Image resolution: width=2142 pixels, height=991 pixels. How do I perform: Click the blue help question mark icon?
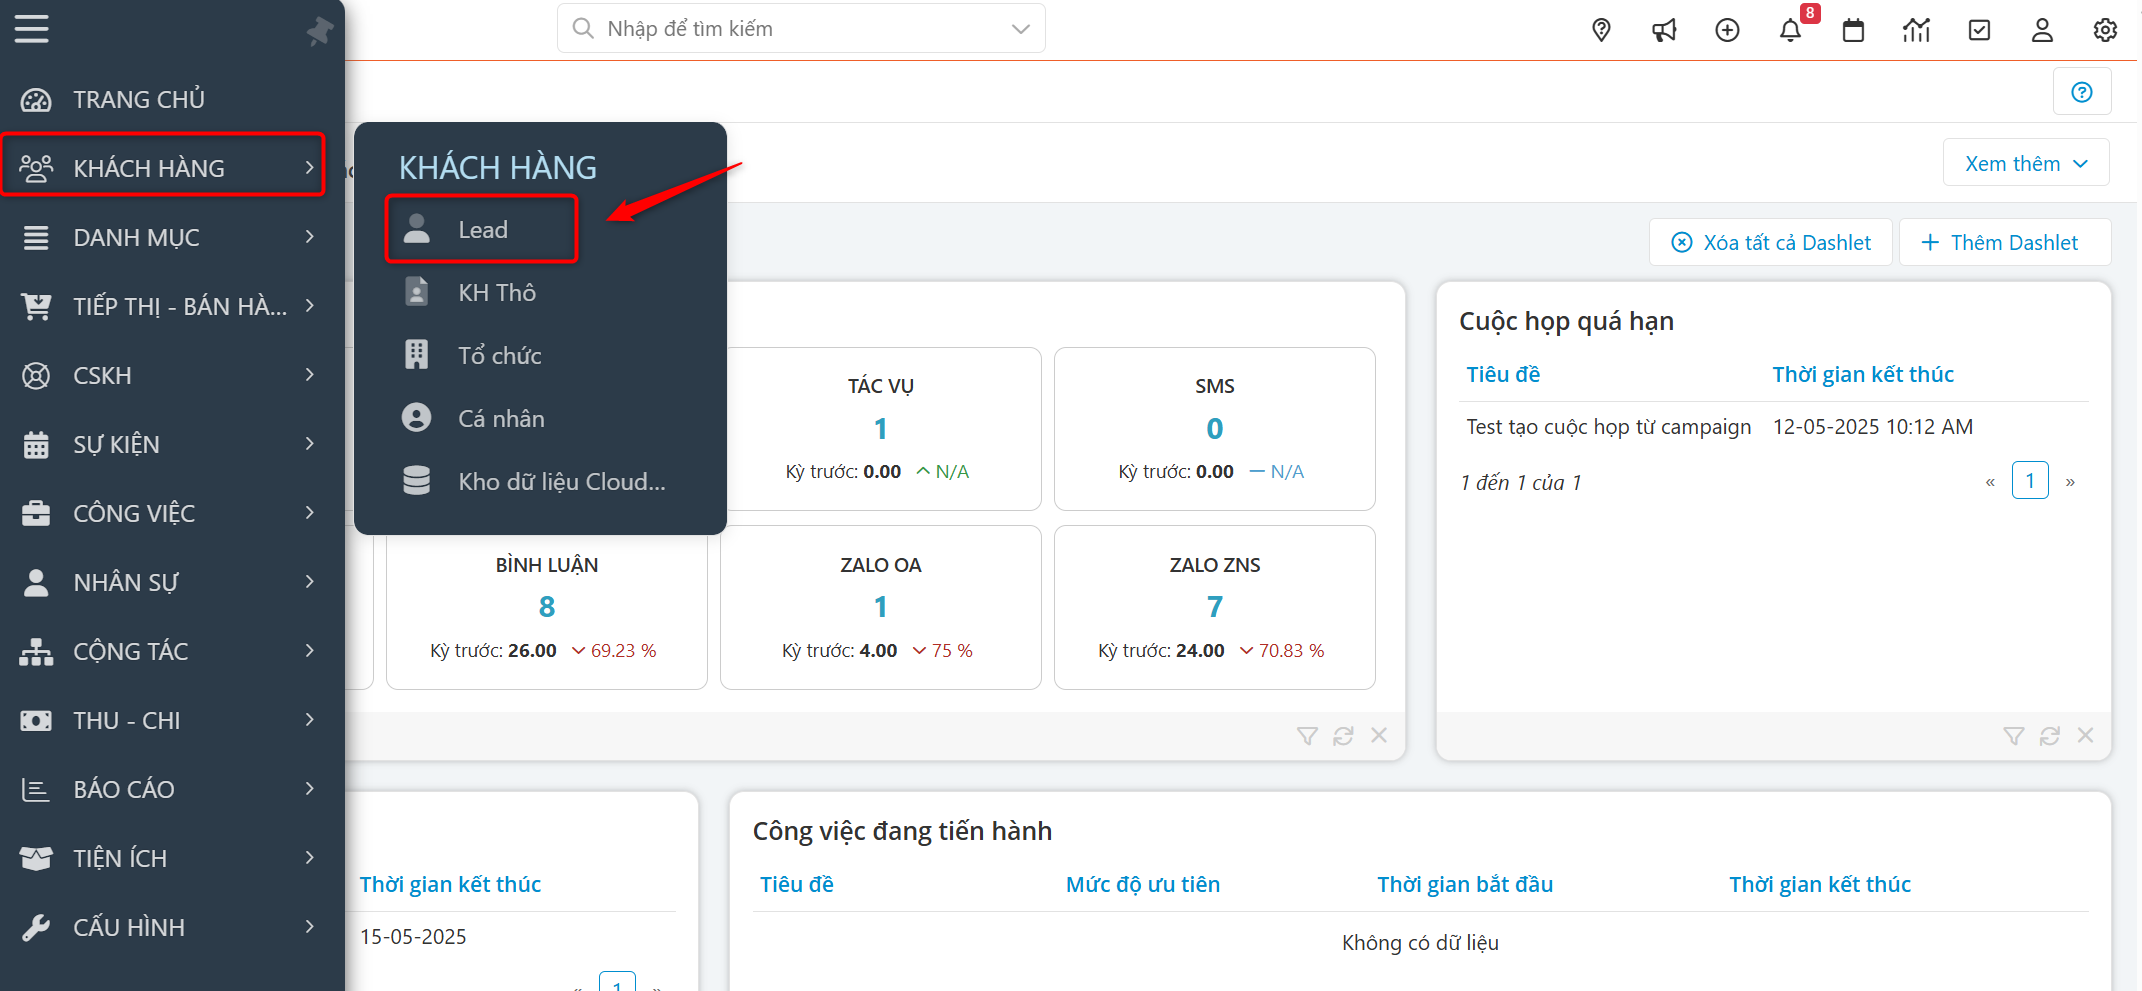click(2082, 92)
